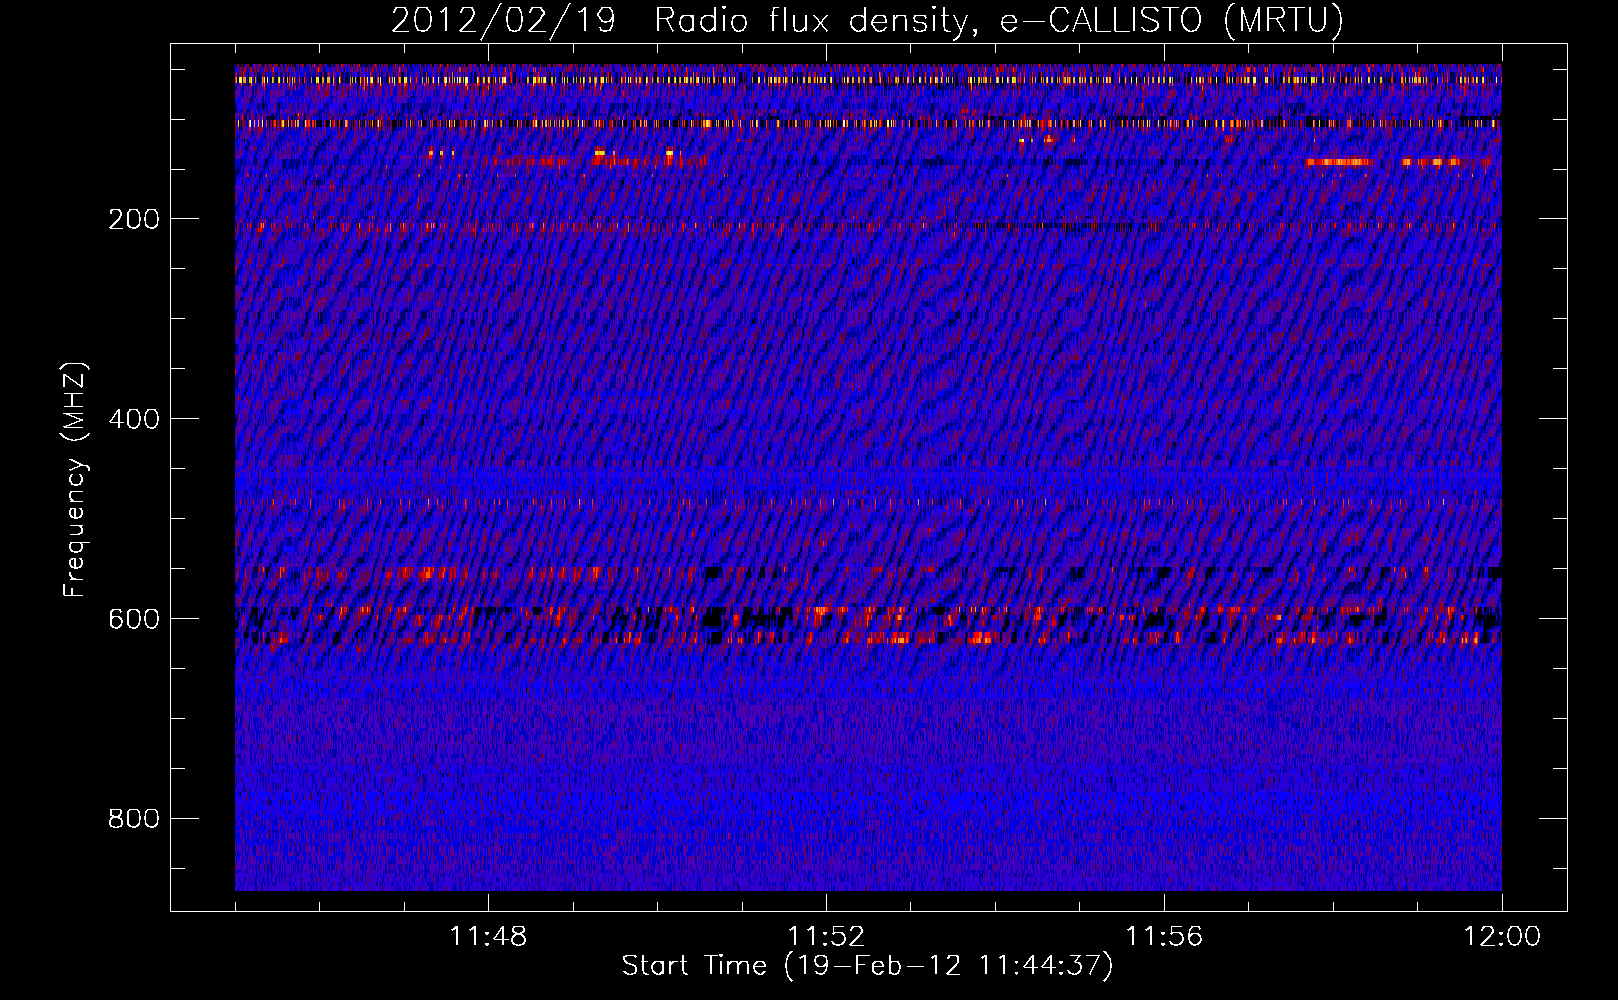Click the 12:00 time tick label
1618x1000 pixels.
pyautogui.click(x=1502, y=937)
